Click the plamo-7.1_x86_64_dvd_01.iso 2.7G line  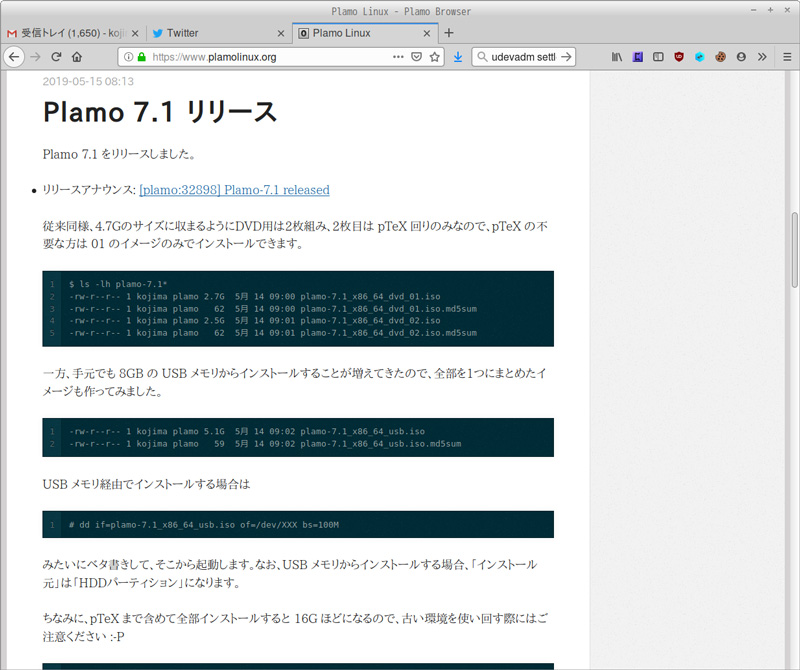pos(255,296)
